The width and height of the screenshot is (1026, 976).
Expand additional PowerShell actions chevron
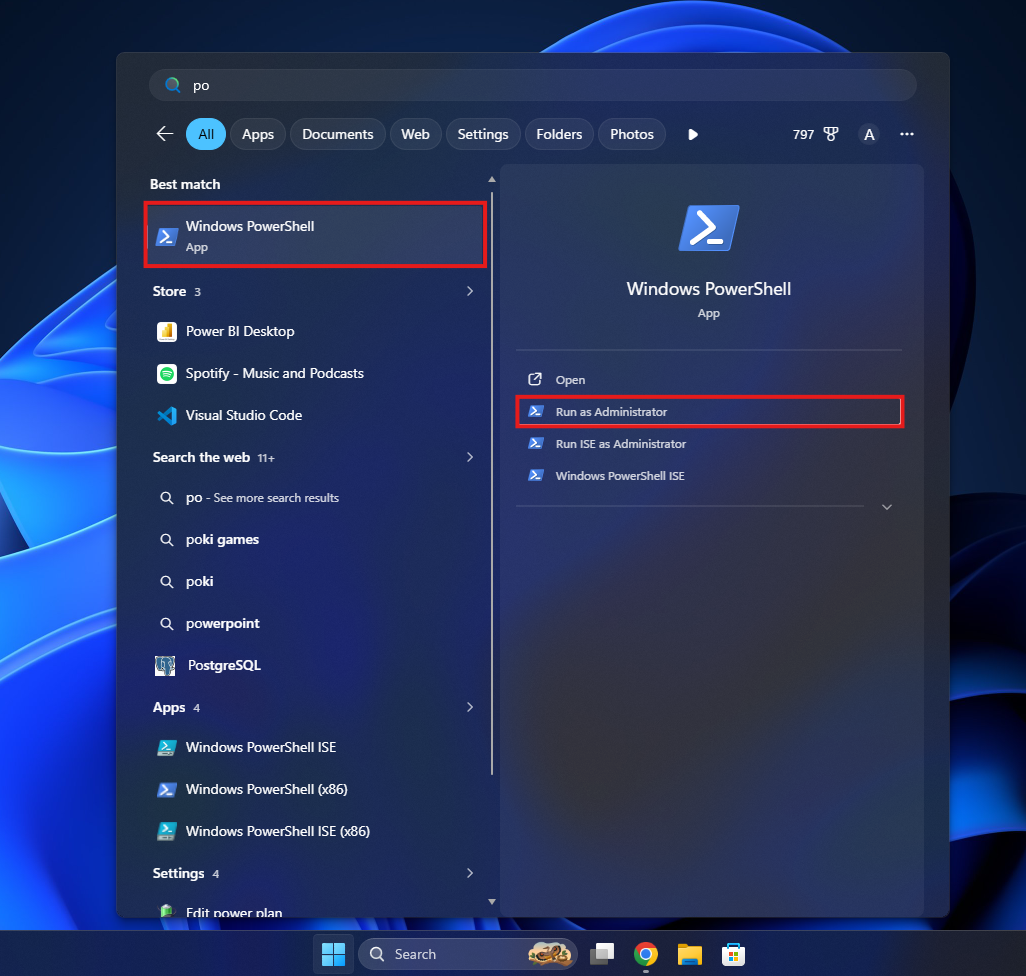[886, 507]
